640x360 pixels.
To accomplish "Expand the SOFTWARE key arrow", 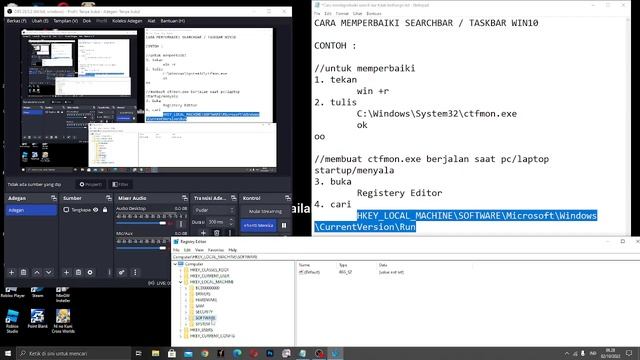I will (x=186, y=318).
